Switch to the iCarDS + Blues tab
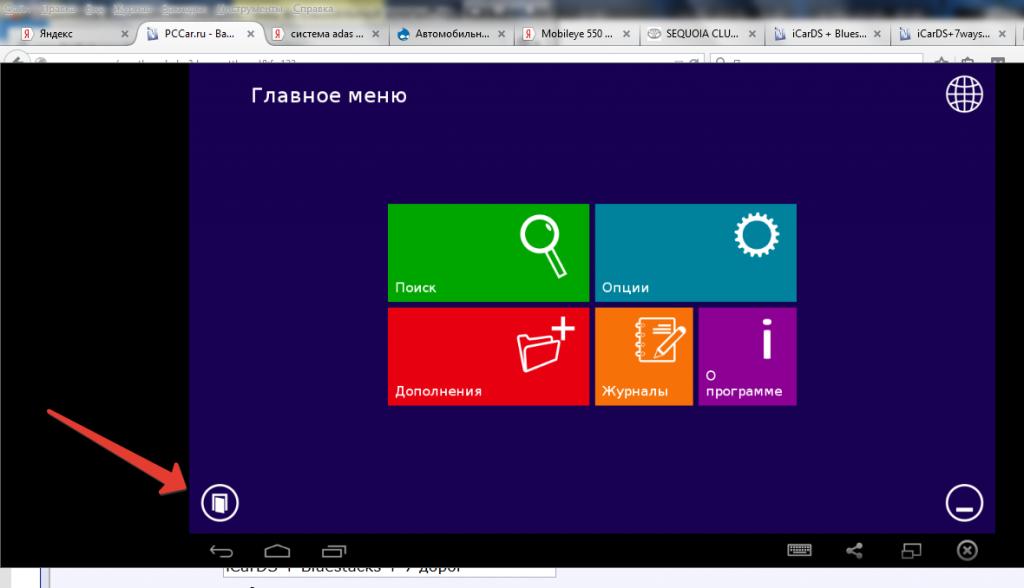This screenshot has height=588, width=1024. click(825, 33)
